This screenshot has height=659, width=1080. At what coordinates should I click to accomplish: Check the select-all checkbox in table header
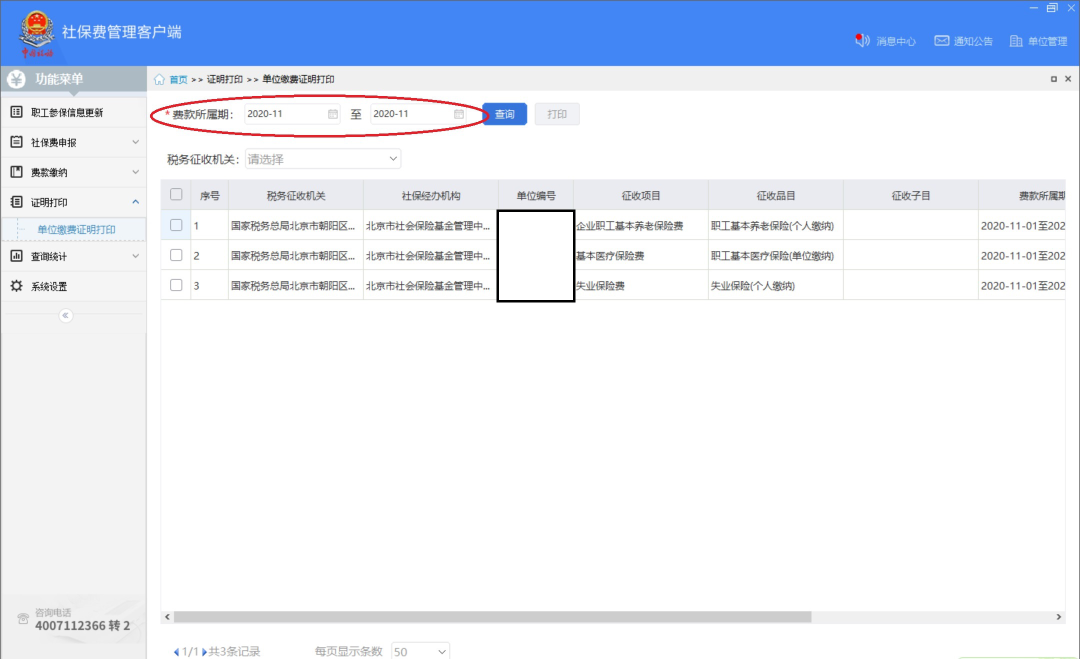click(x=176, y=195)
